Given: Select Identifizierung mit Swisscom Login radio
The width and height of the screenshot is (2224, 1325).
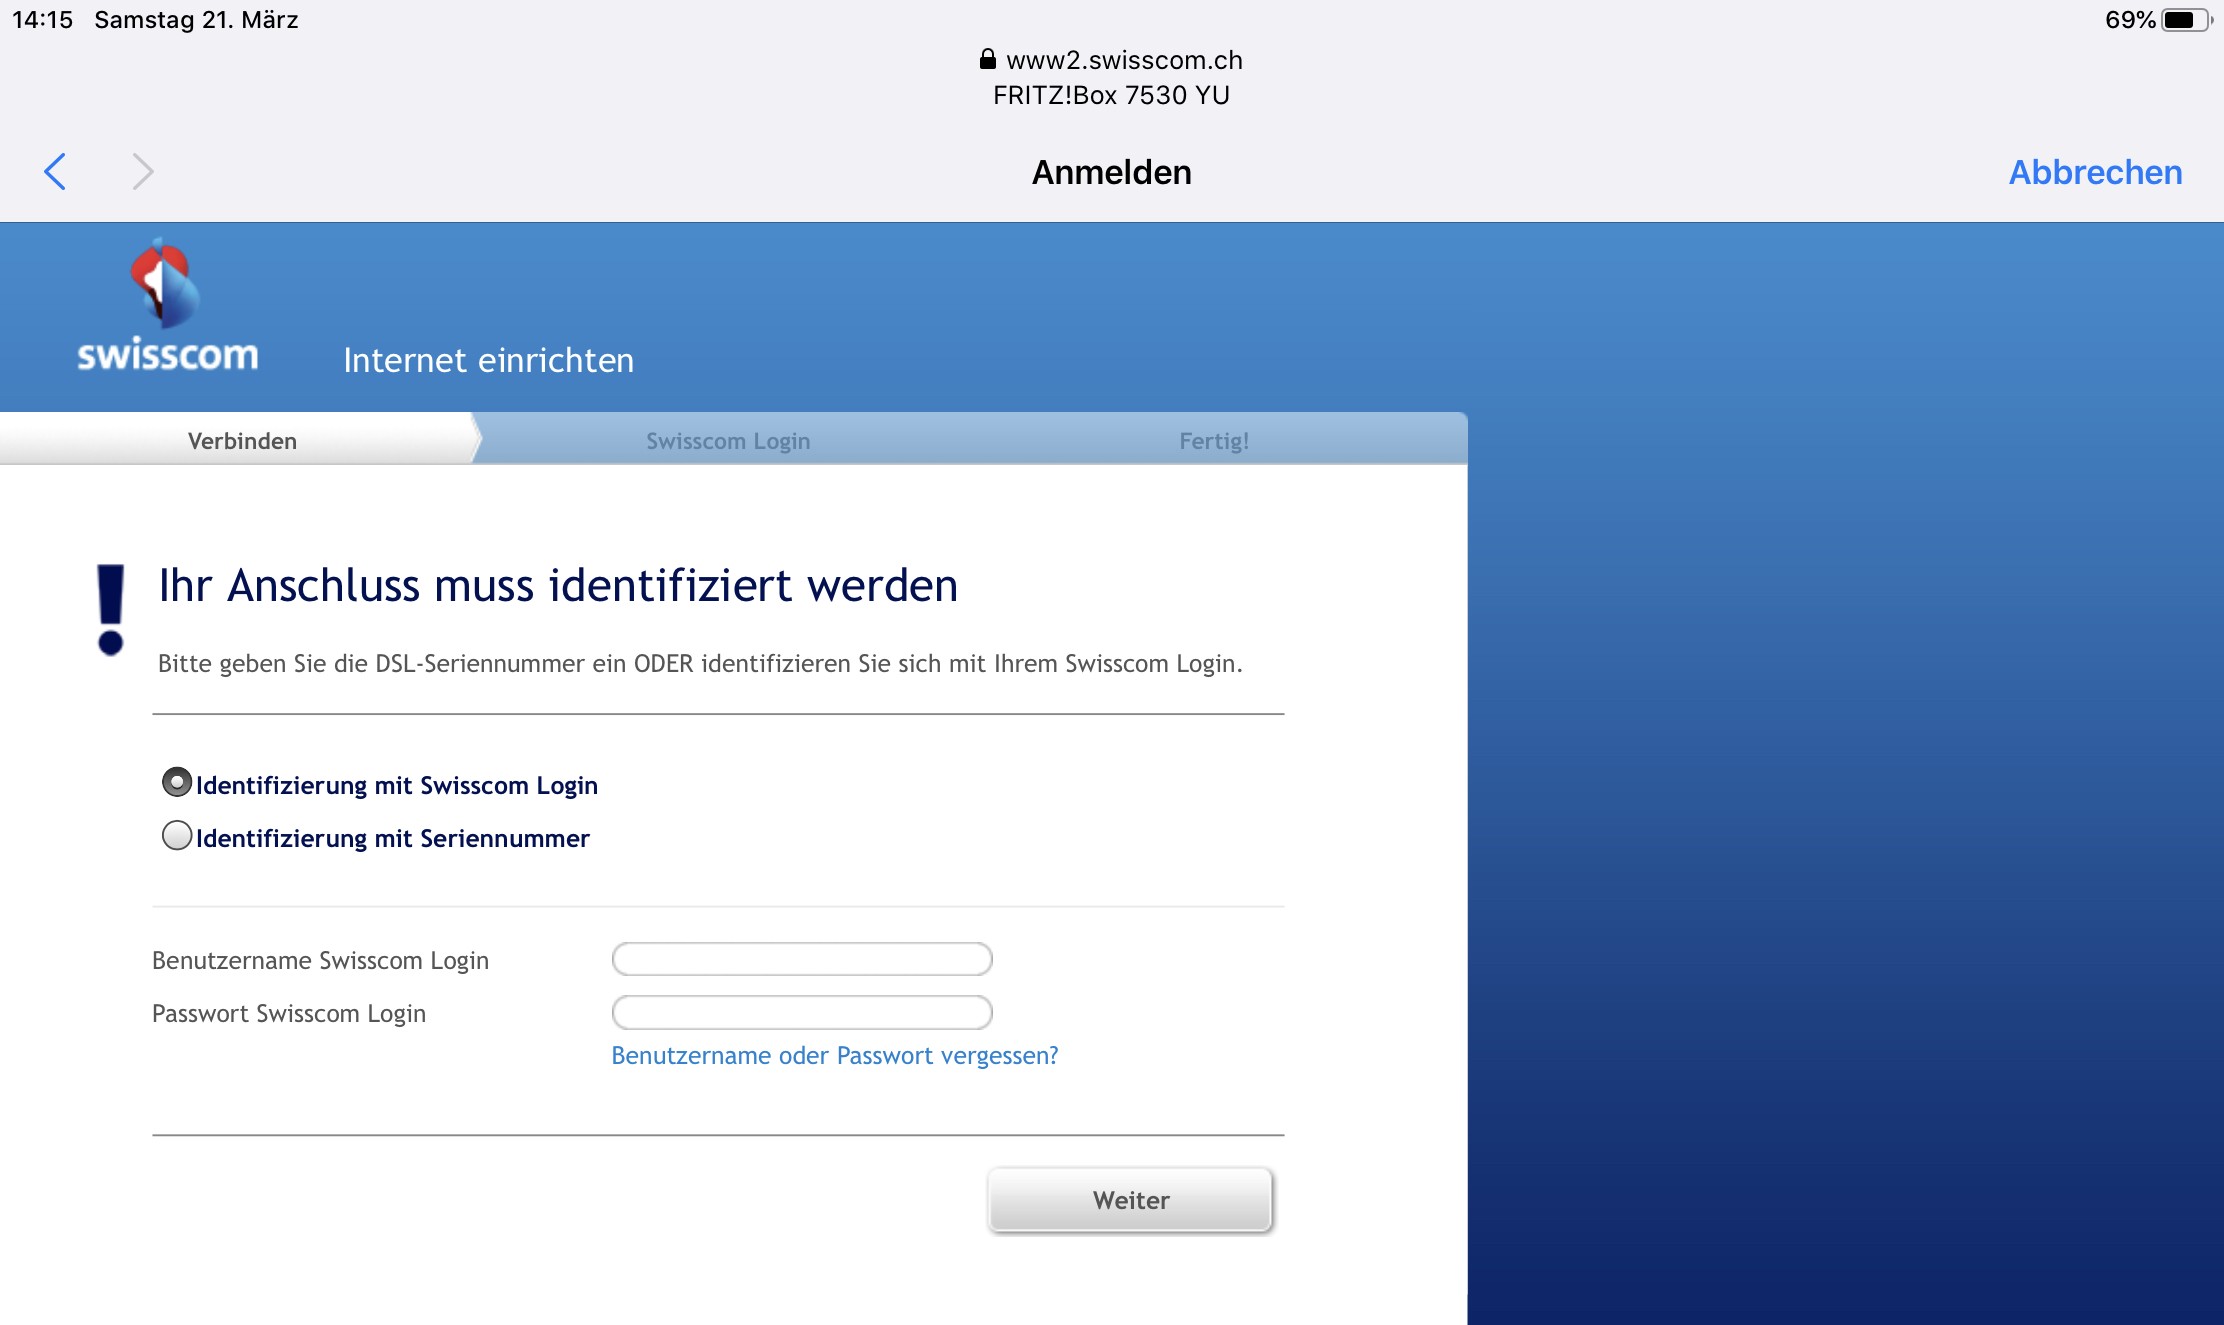Looking at the screenshot, I should (x=177, y=782).
